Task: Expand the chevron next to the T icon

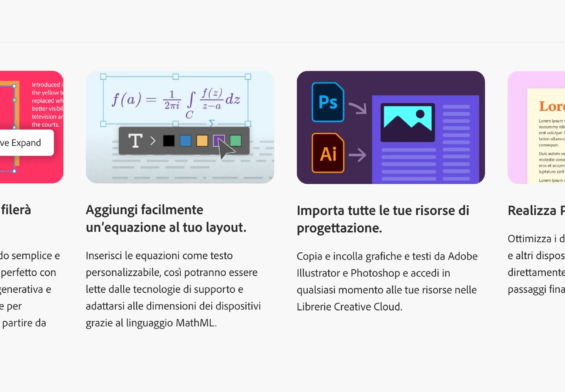Action: click(153, 141)
